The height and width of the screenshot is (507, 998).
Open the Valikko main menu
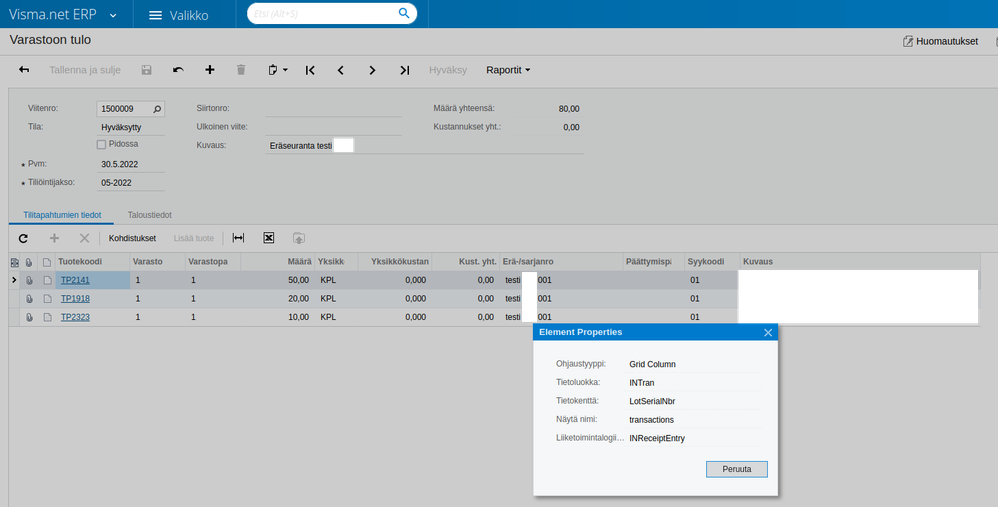178,15
